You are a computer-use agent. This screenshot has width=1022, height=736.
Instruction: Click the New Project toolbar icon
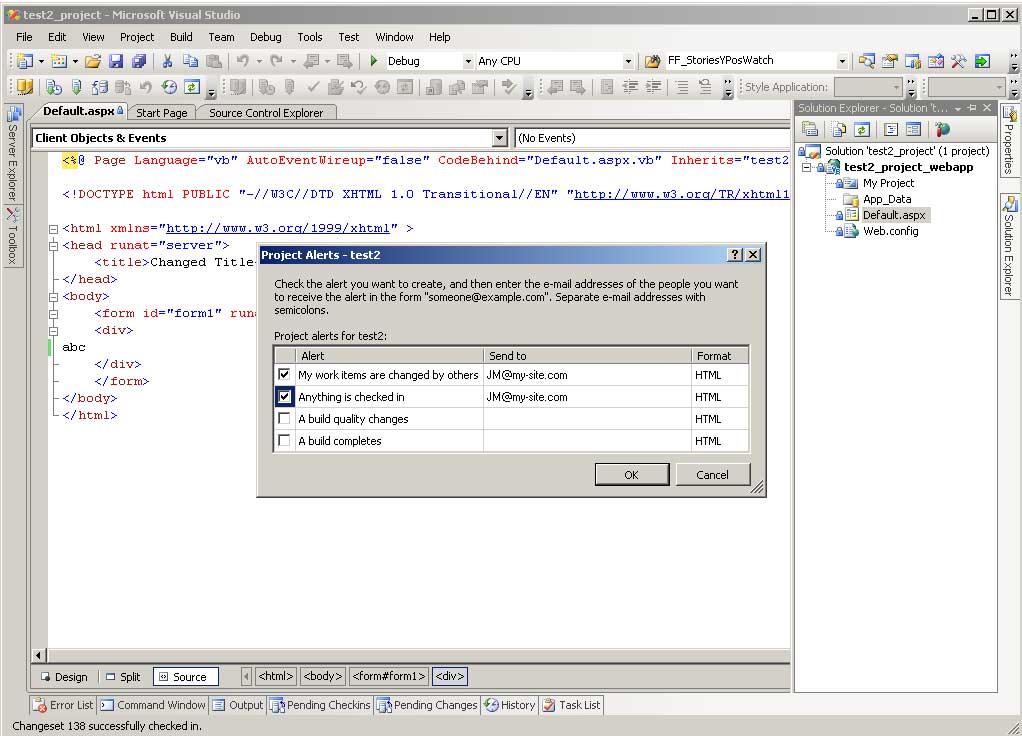[25, 61]
